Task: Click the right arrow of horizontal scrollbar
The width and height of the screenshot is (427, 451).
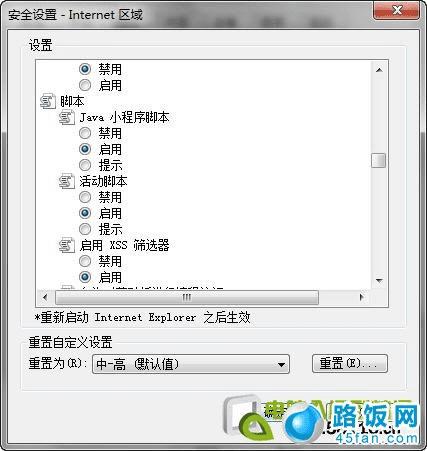Action: tap(361, 297)
